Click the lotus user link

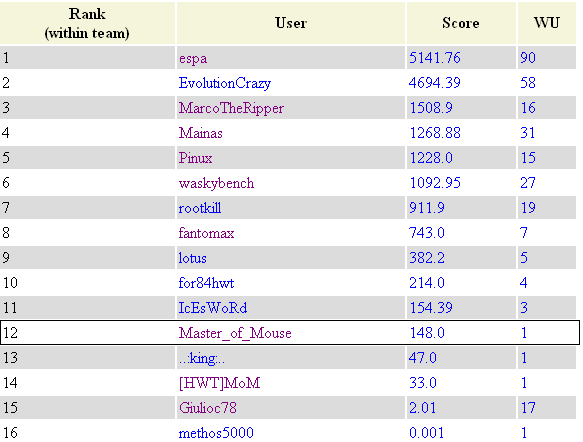click(x=192, y=258)
